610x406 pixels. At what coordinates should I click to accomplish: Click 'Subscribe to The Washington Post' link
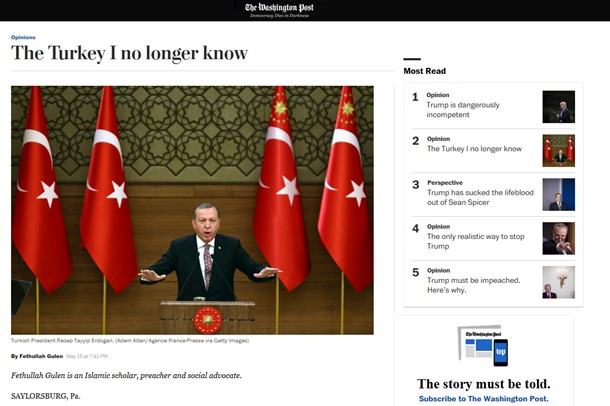pyautogui.click(x=483, y=399)
